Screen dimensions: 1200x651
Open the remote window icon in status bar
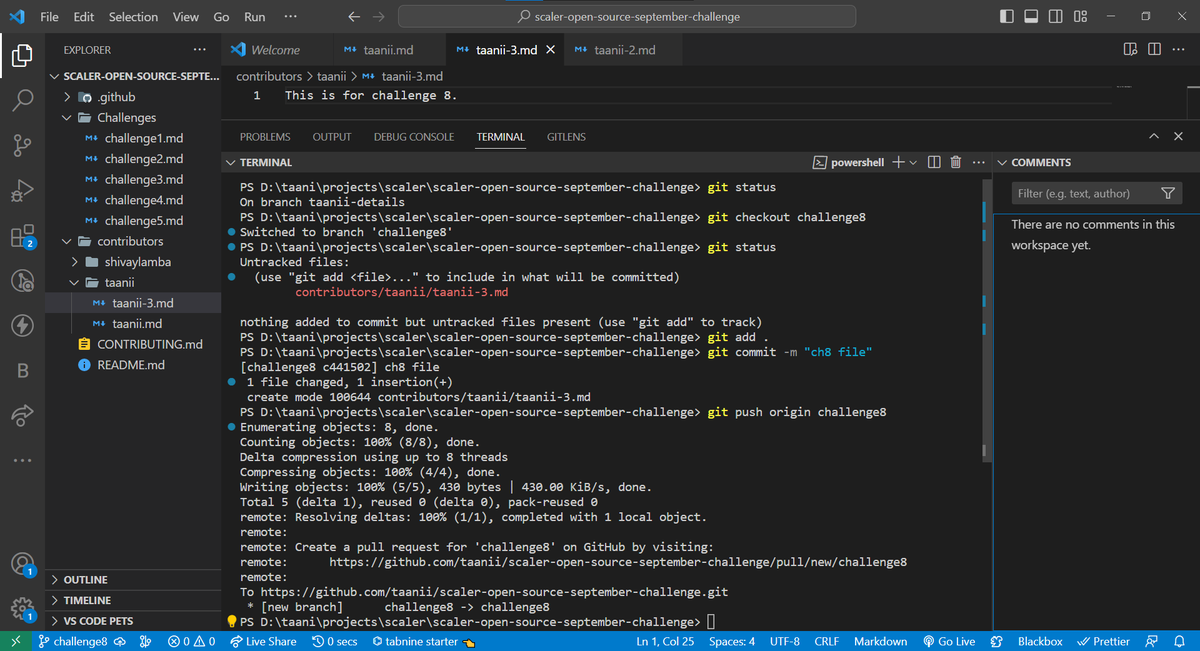tap(15, 641)
